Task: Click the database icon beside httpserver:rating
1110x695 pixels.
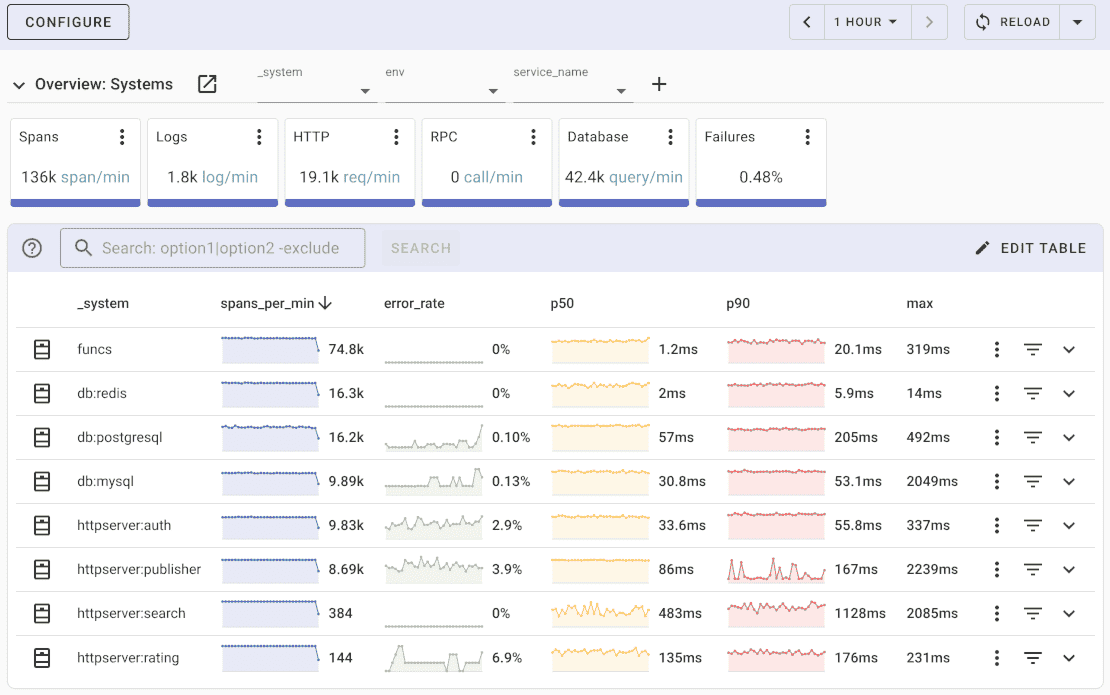Action: click(x=41, y=657)
